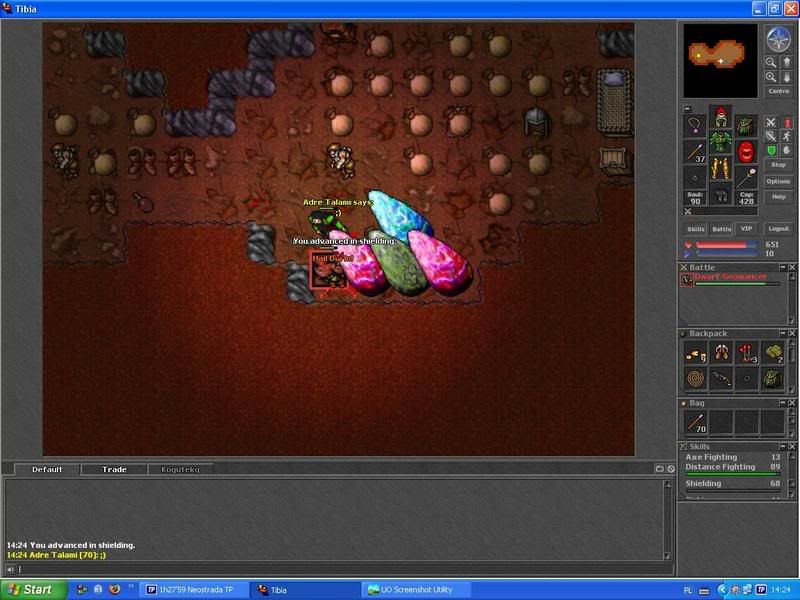Screen dimensions: 800x600
Task: Click the blue mana bar
Action: click(726, 254)
